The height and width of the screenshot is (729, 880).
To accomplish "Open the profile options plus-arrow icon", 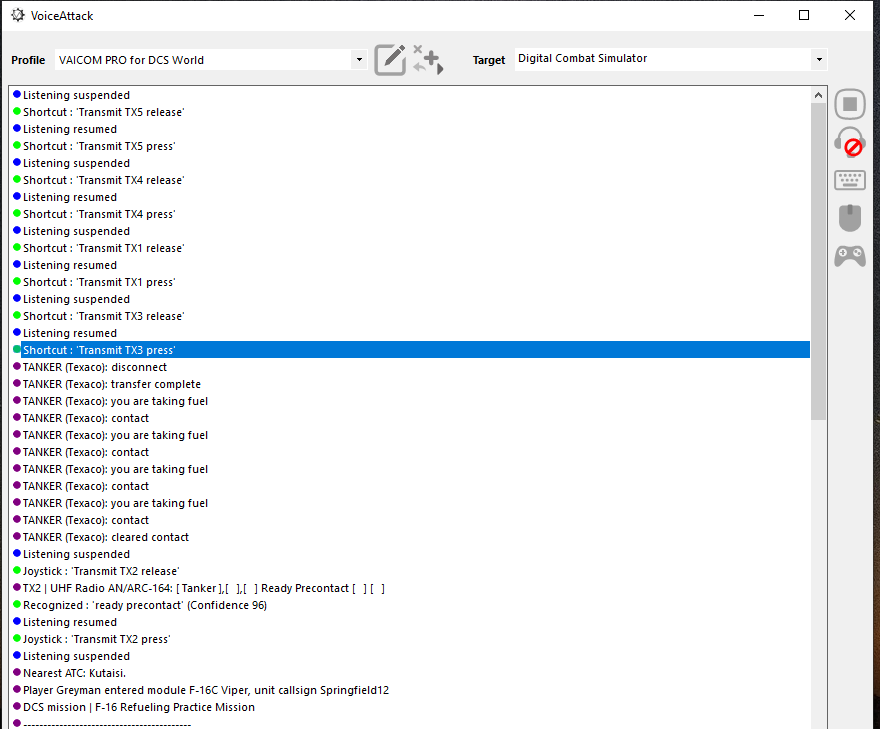I will [428, 59].
